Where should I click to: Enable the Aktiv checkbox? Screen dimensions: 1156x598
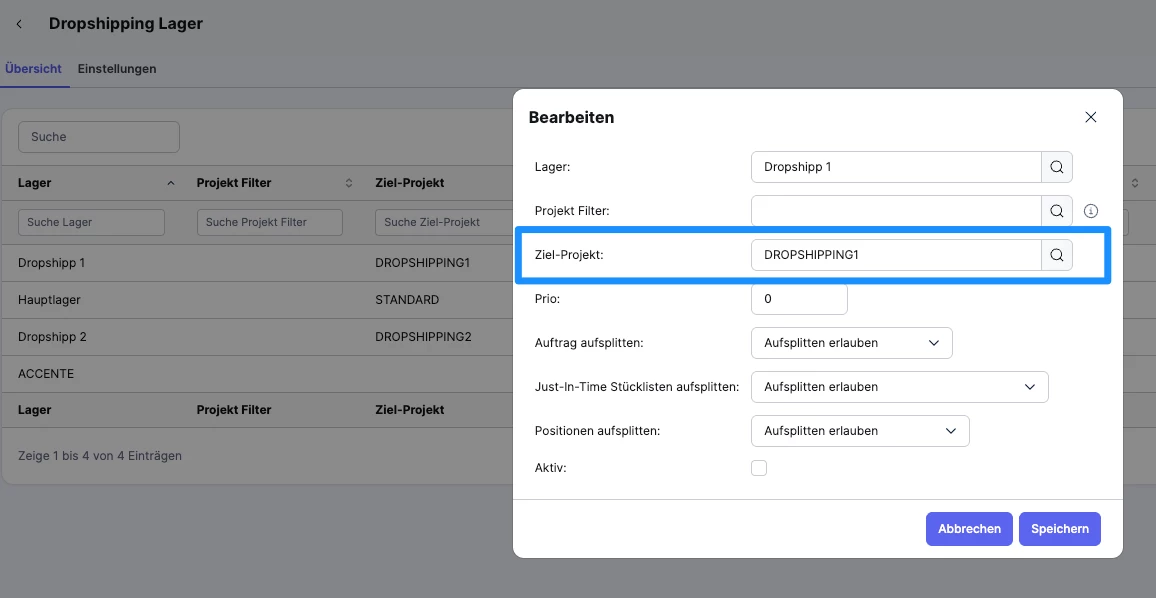(759, 468)
